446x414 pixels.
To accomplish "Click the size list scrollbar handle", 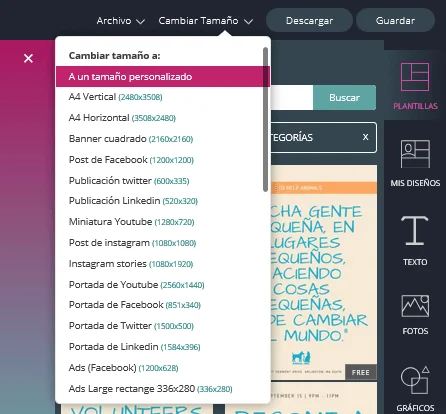I will [265, 119].
